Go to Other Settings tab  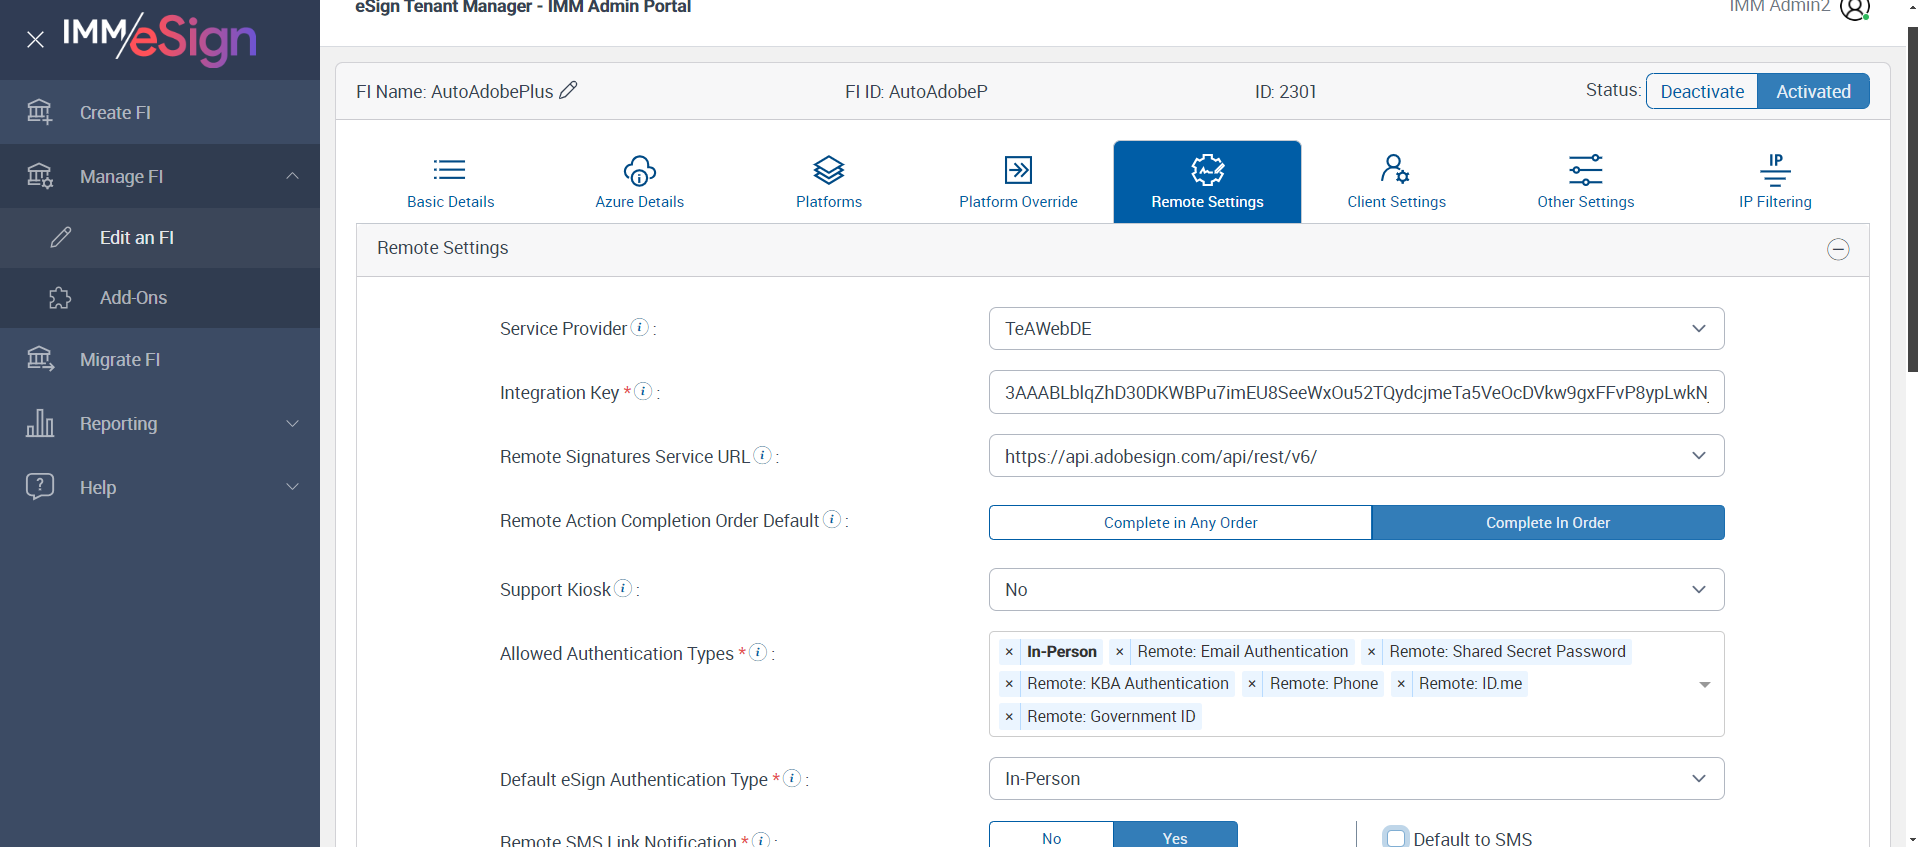[1586, 182]
